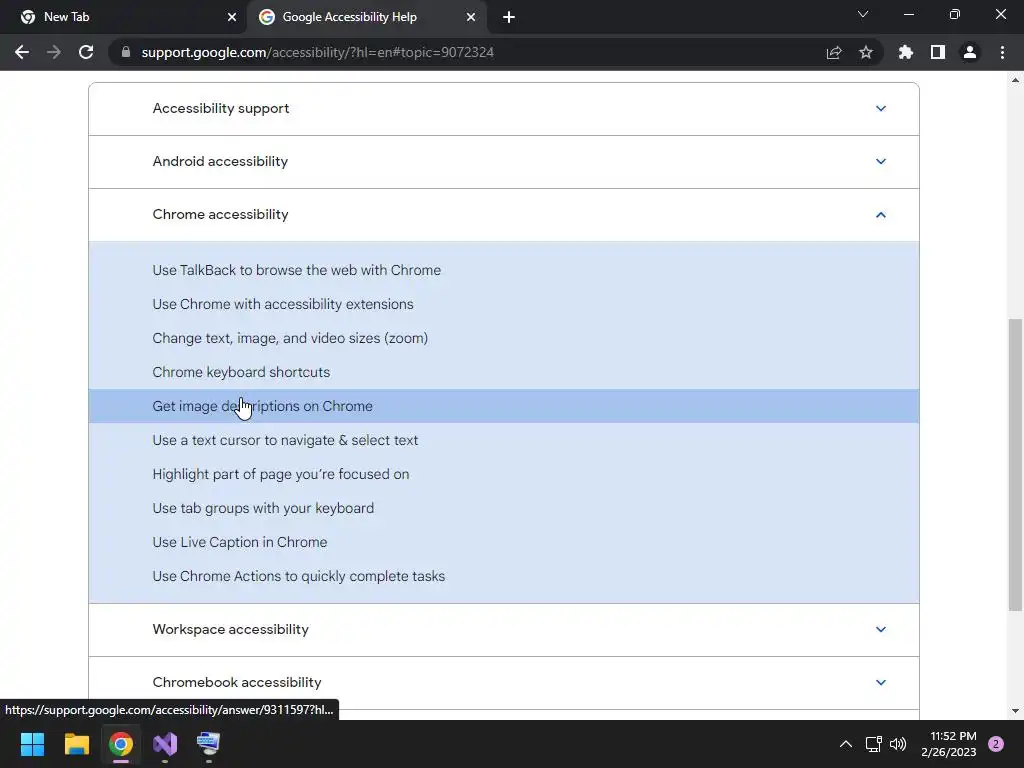Open File Explorer from taskbar
Image resolution: width=1024 pixels, height=768 pixels.
click(x=76, y=744)
